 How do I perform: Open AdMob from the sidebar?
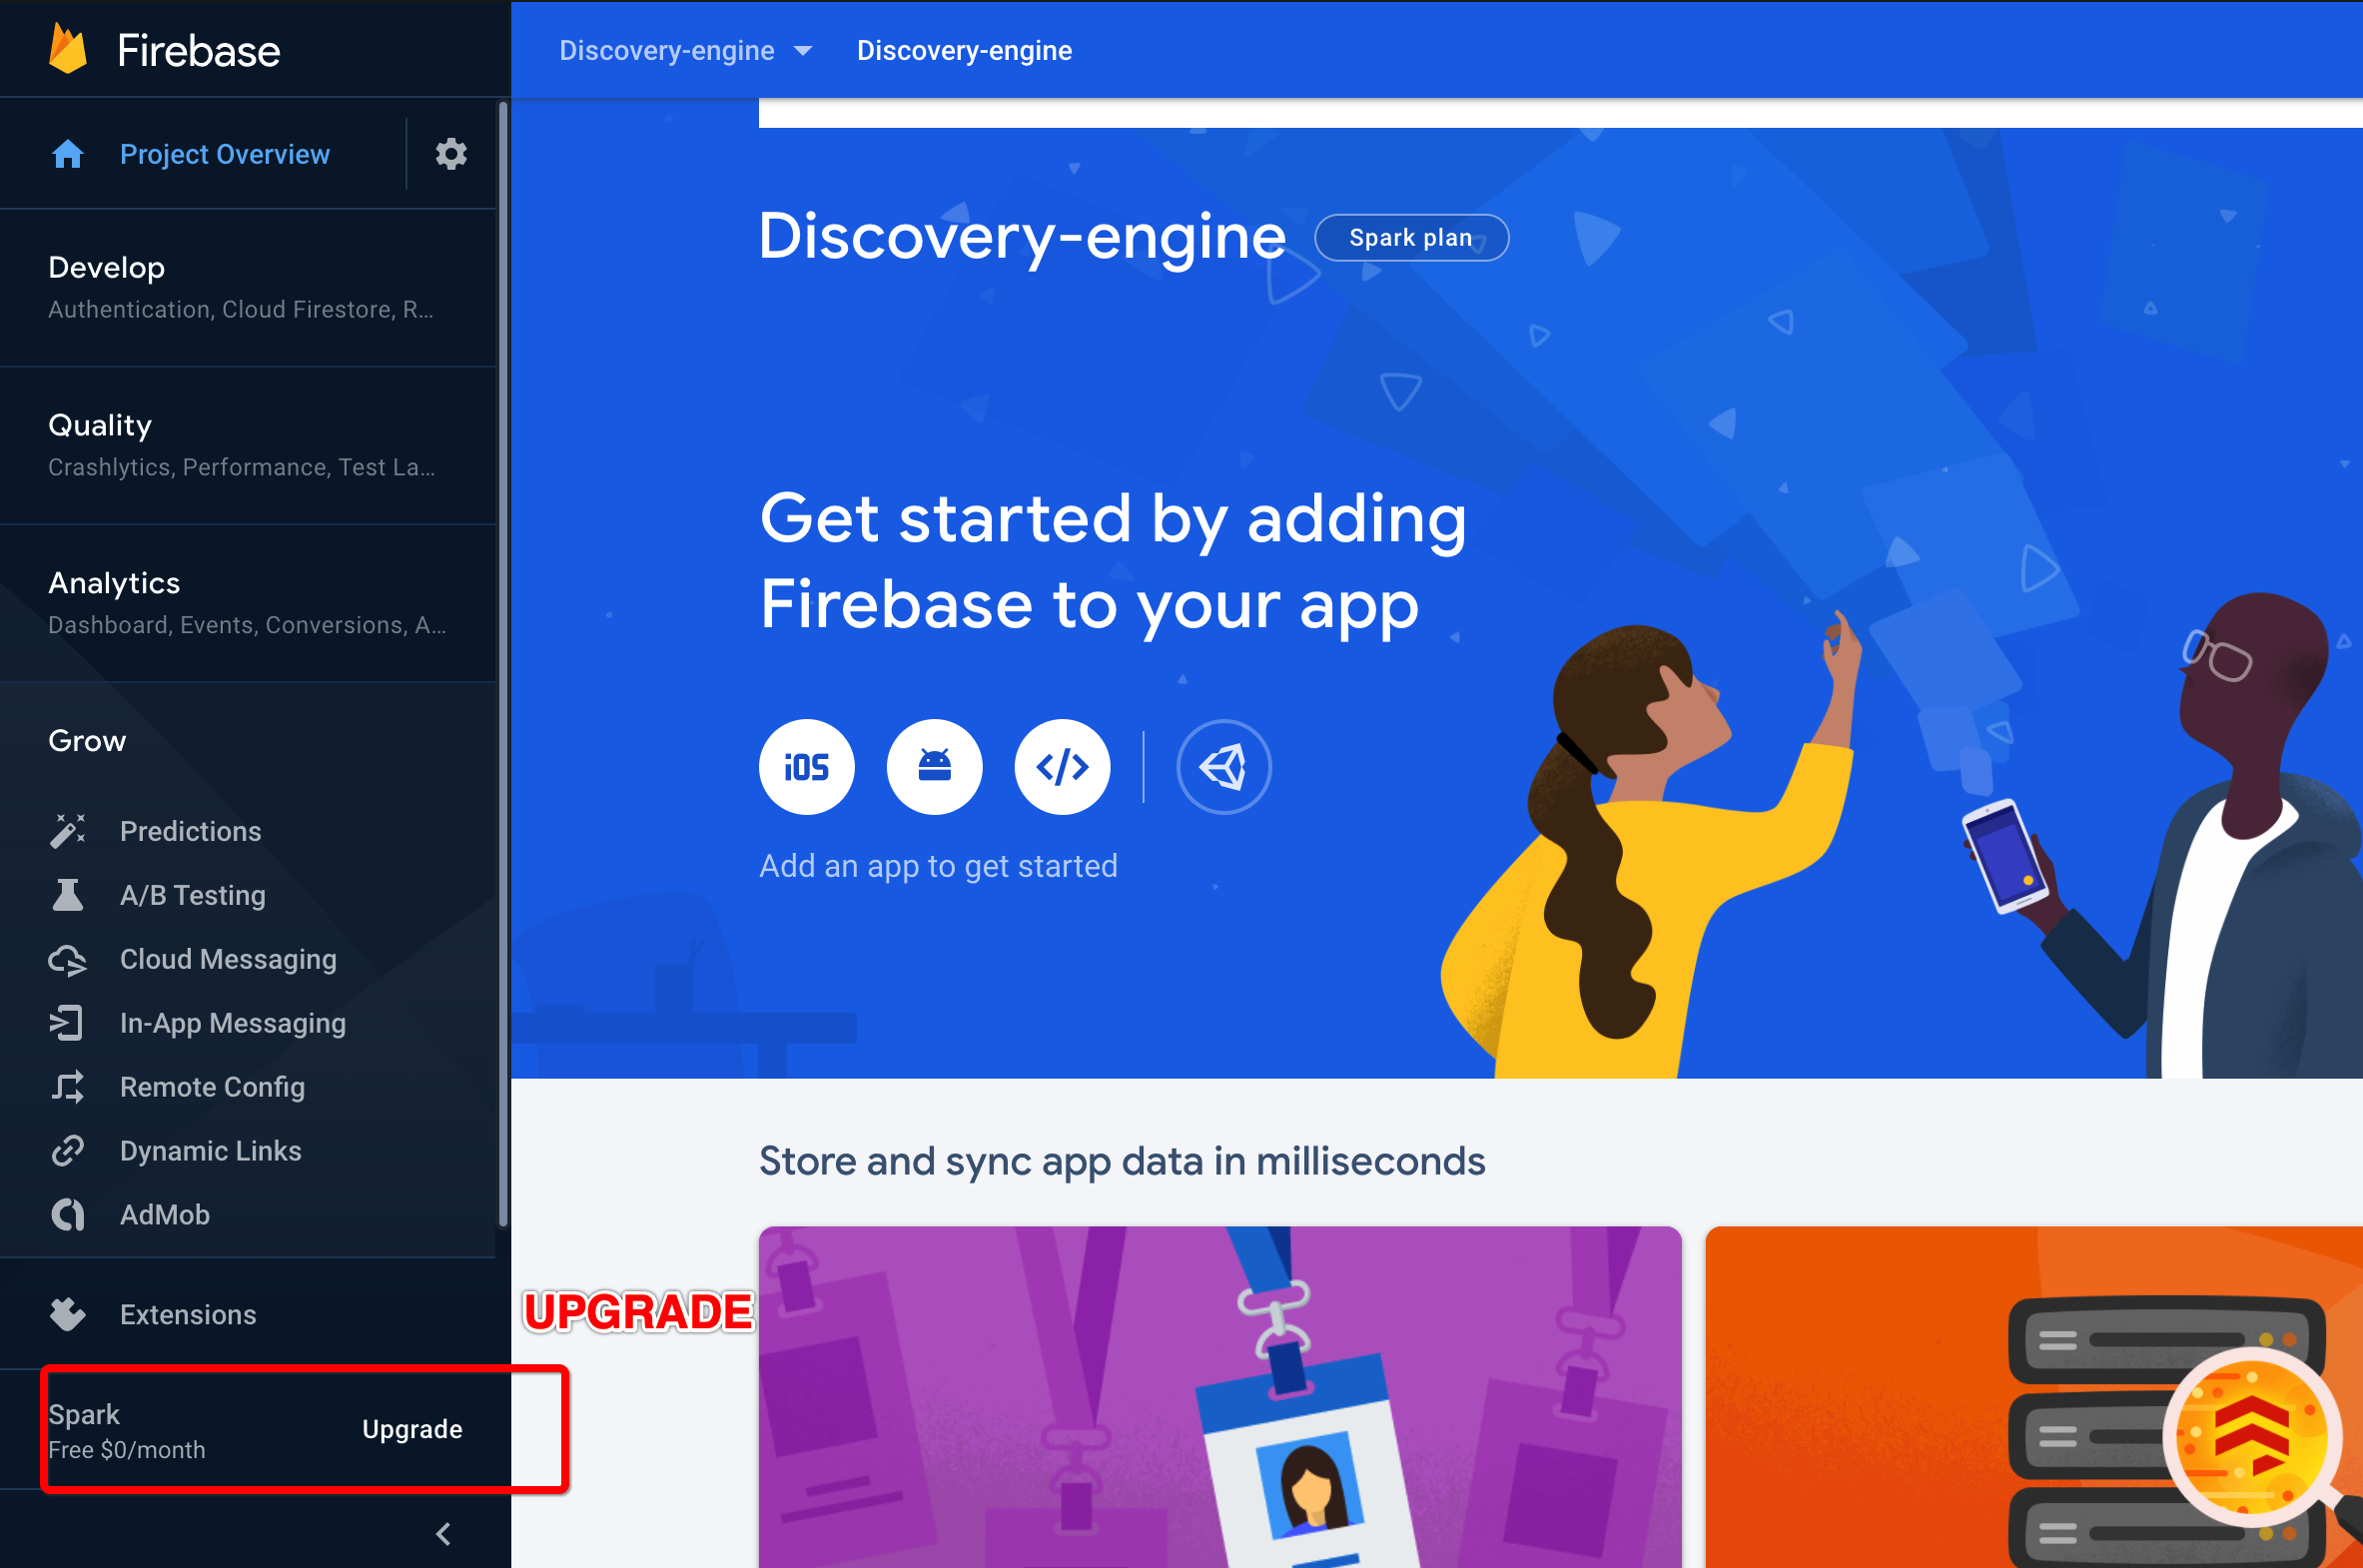point(165,1214)
